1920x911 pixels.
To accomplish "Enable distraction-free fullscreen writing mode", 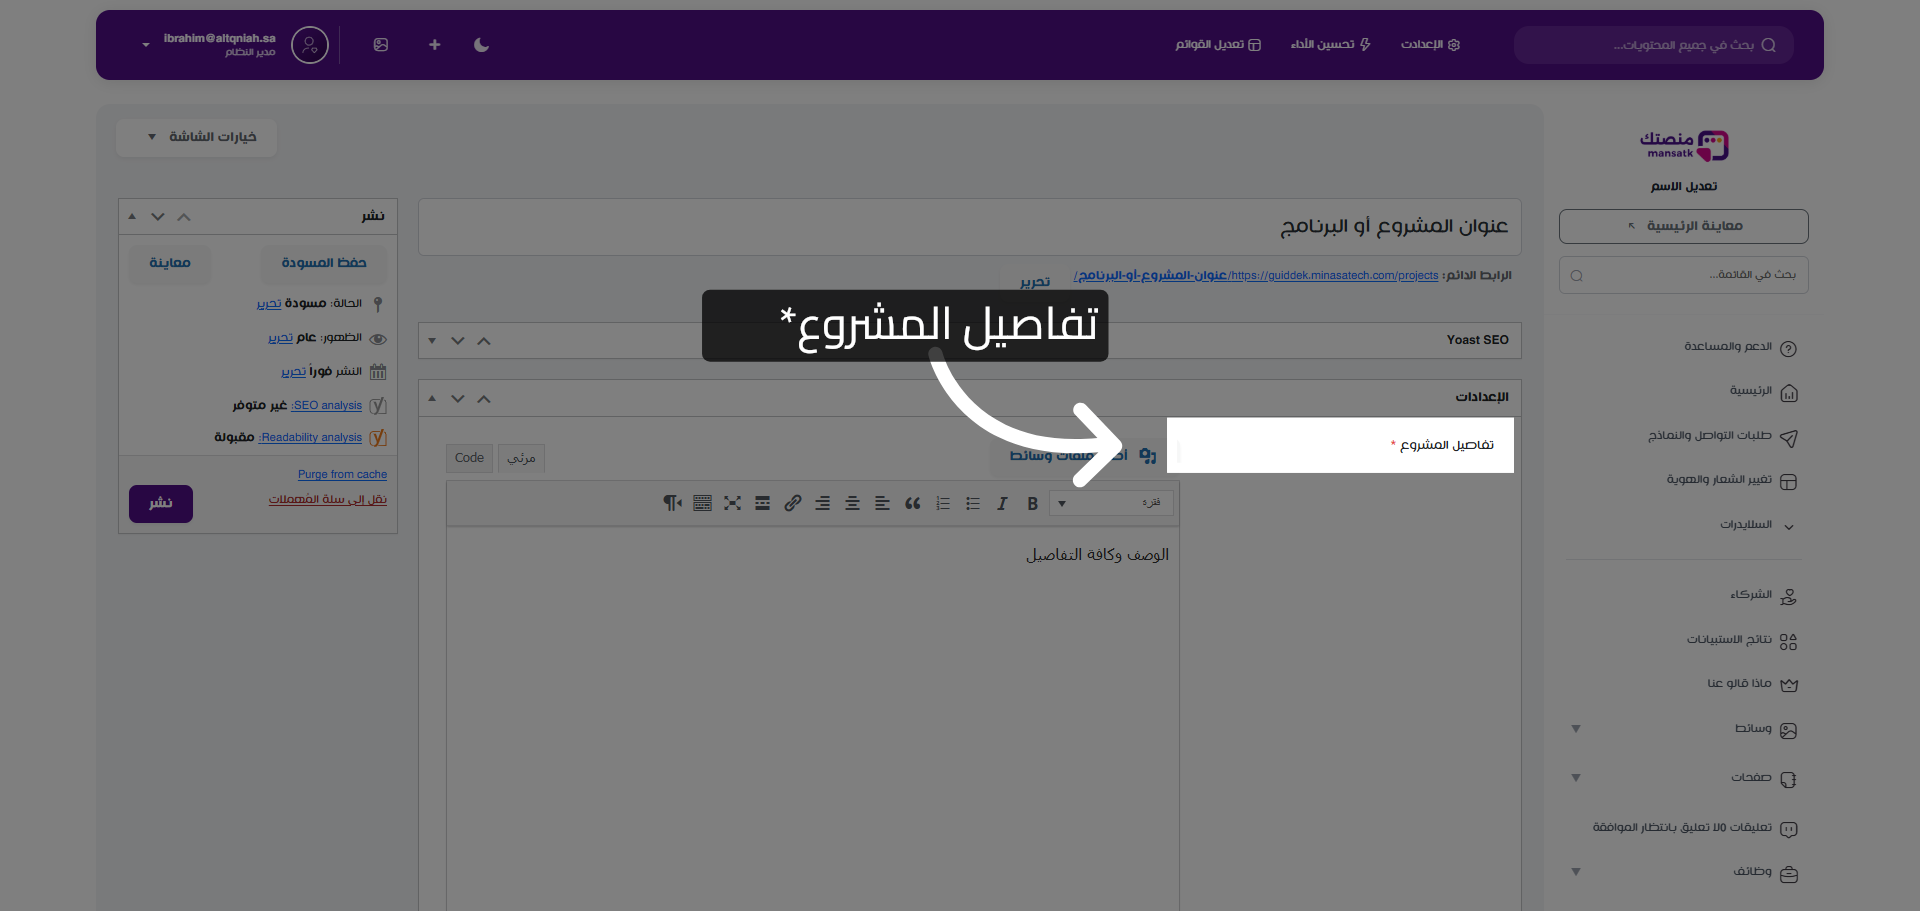I will pyautogui.click(x=733, y=503).
